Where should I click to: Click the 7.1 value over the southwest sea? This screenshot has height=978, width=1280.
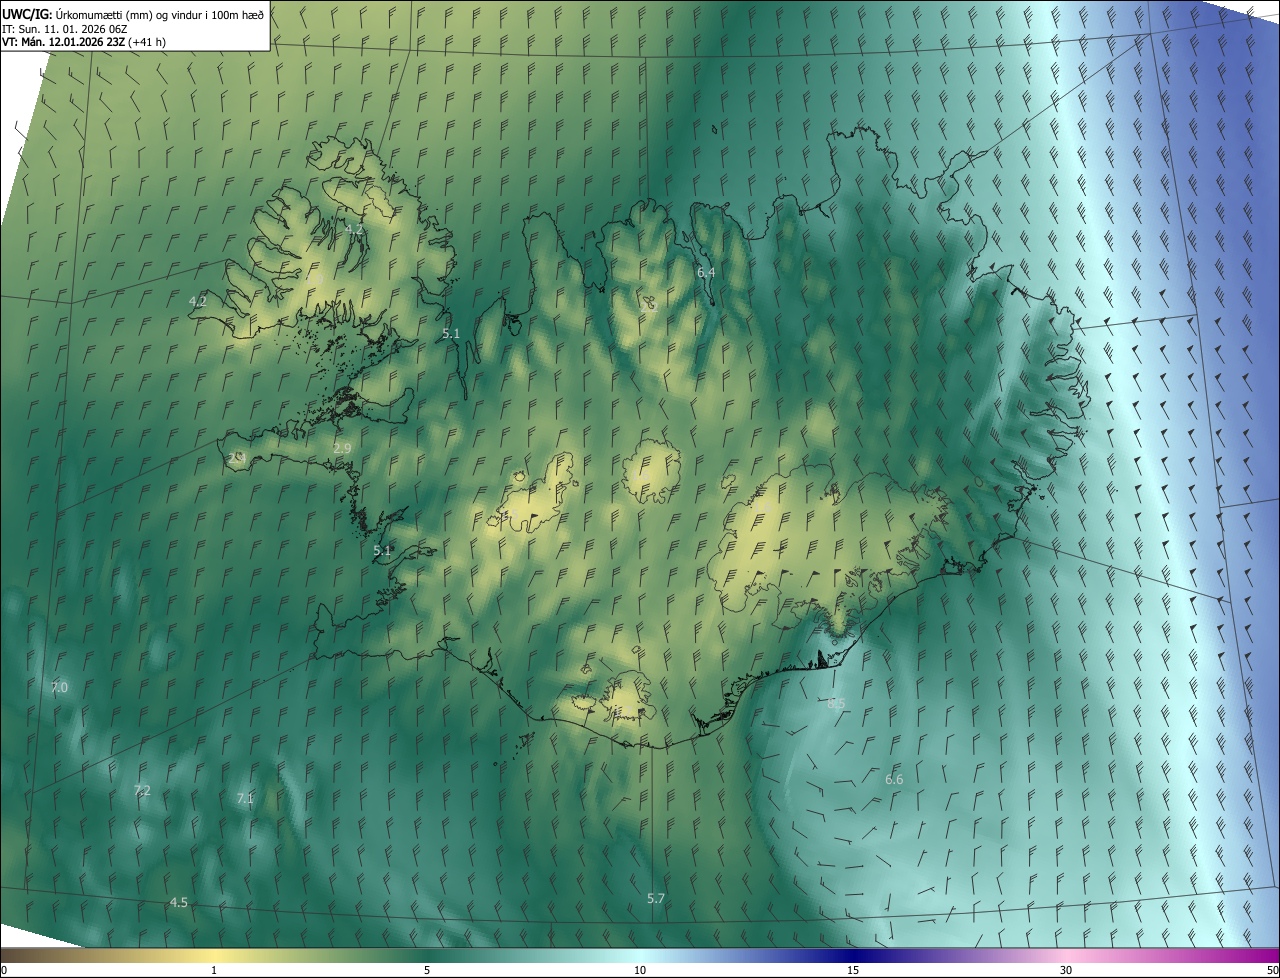[245, 798]
